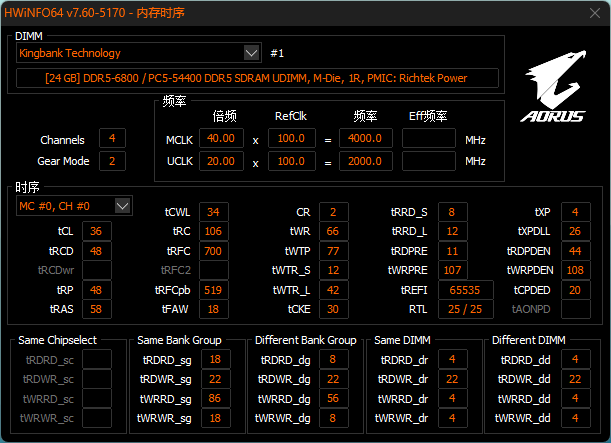This screenshot has height=443, width=611.
Task: Click the AORUS eagle logo
Action: click(x=553, y=86)
